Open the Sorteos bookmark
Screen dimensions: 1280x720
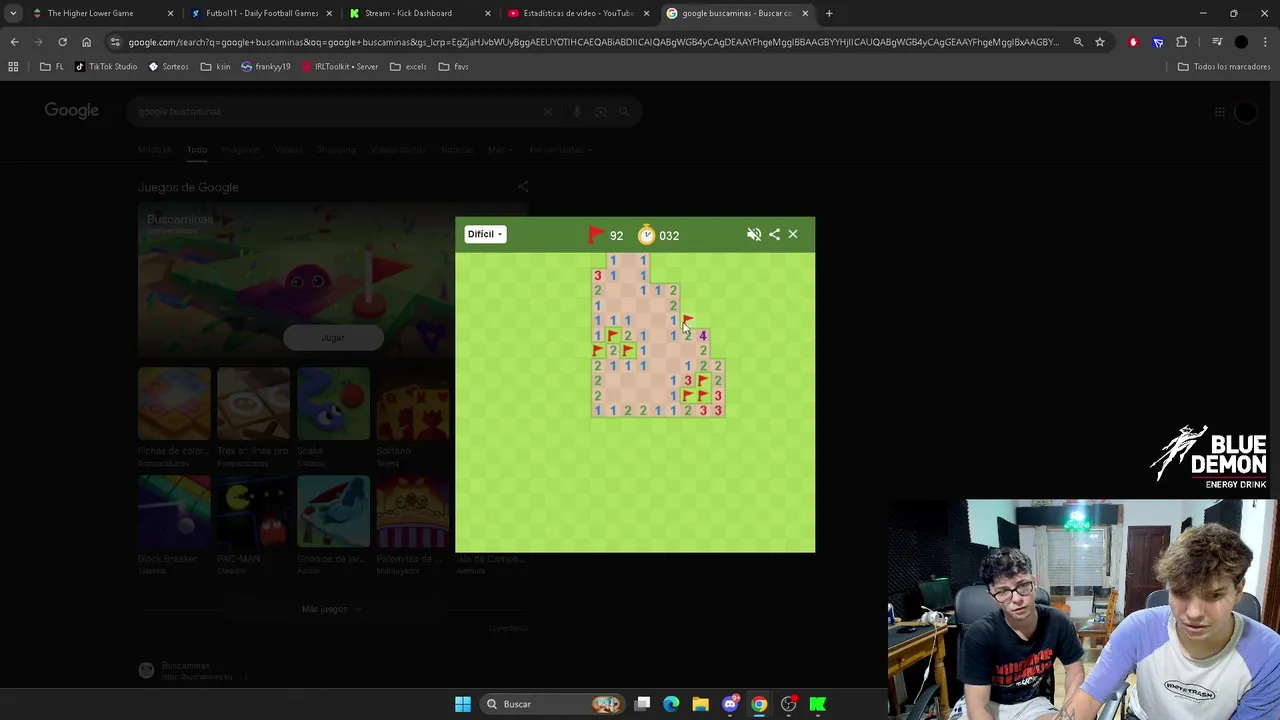168,67
